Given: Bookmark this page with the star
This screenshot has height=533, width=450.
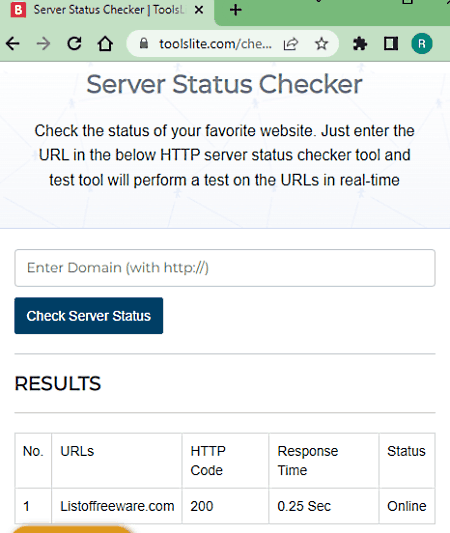Looking at the screenshot, I should pyautogui.click(x=321, y=44).
